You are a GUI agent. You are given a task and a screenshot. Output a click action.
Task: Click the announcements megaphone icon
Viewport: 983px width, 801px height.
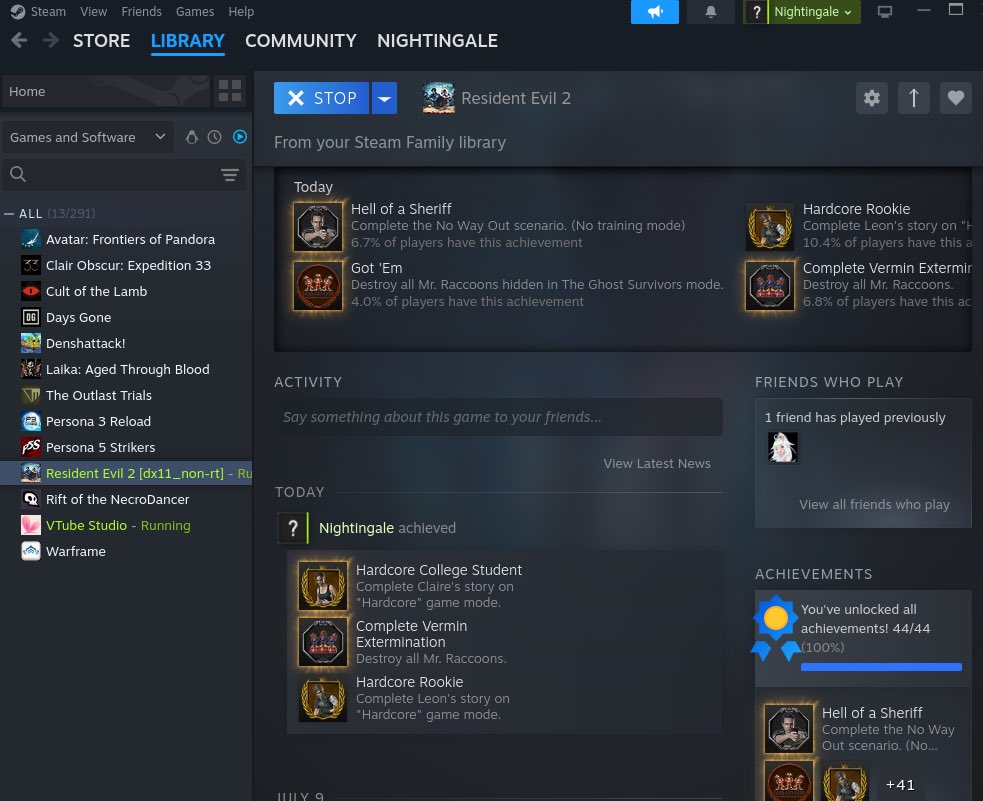pyautogui.click(x=654, y=12)
